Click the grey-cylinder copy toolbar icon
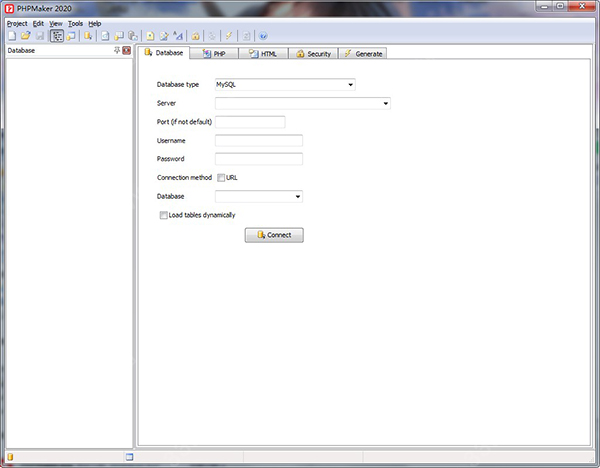This screenshot has height=468, width=600. point(133,36)
